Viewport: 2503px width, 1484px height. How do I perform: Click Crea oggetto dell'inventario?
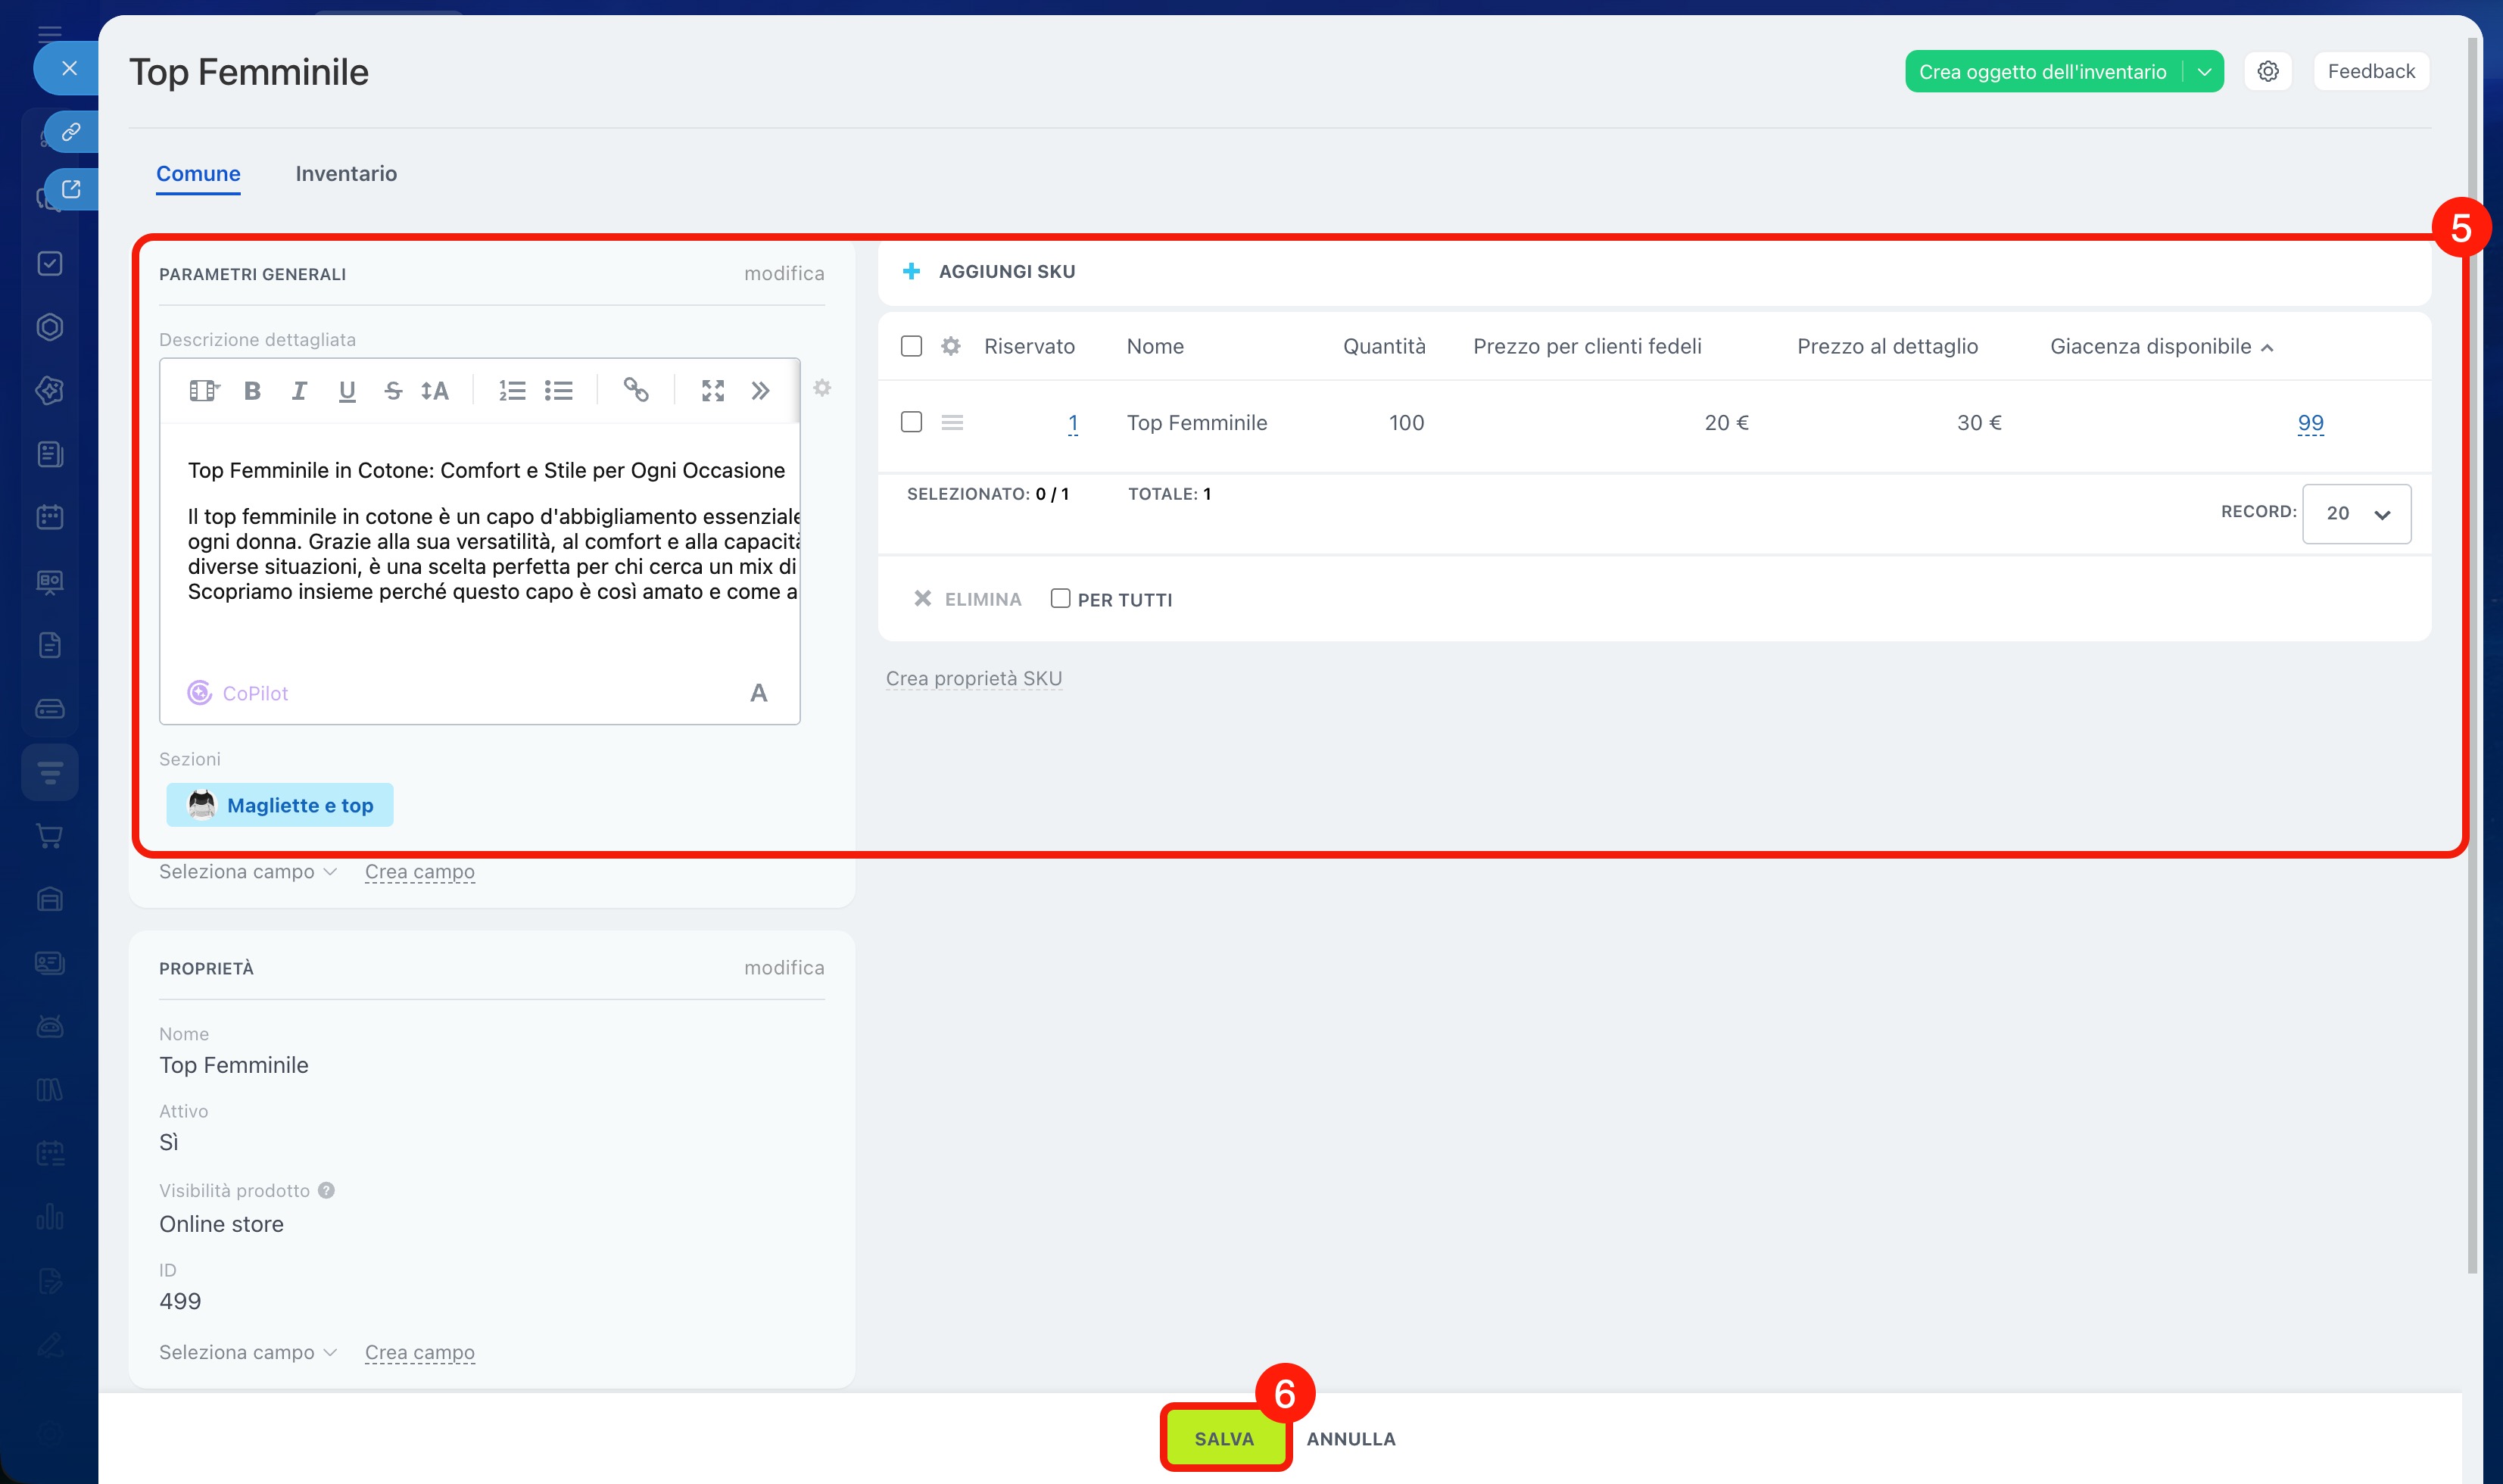click(2042, 72)
